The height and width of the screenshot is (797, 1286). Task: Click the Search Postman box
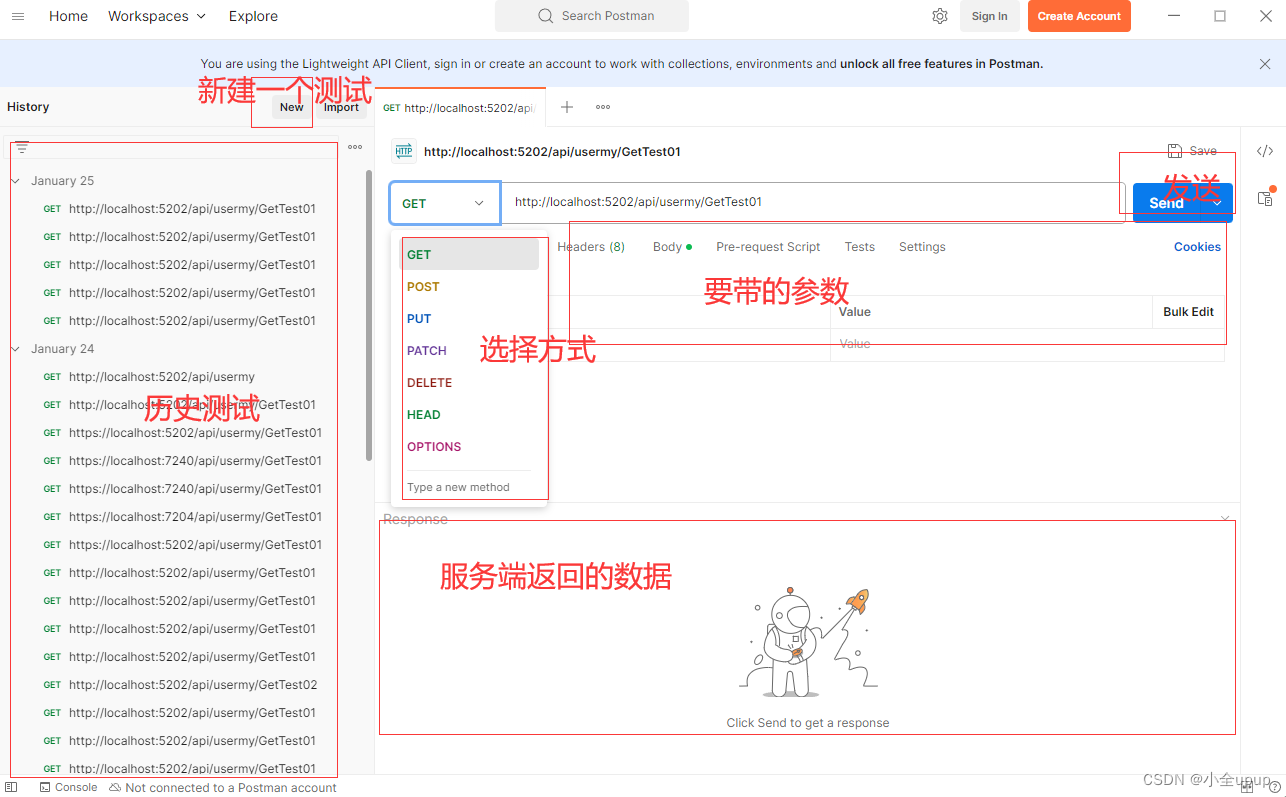pos(592,16)
